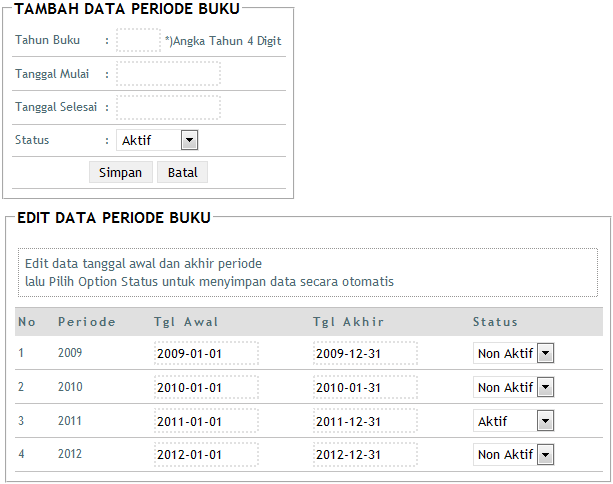The height and width of the screenshot is (484, 613).
Task: Edit Tgl Akhir field 2011-12-31
Action: click(x=365, y=421)
